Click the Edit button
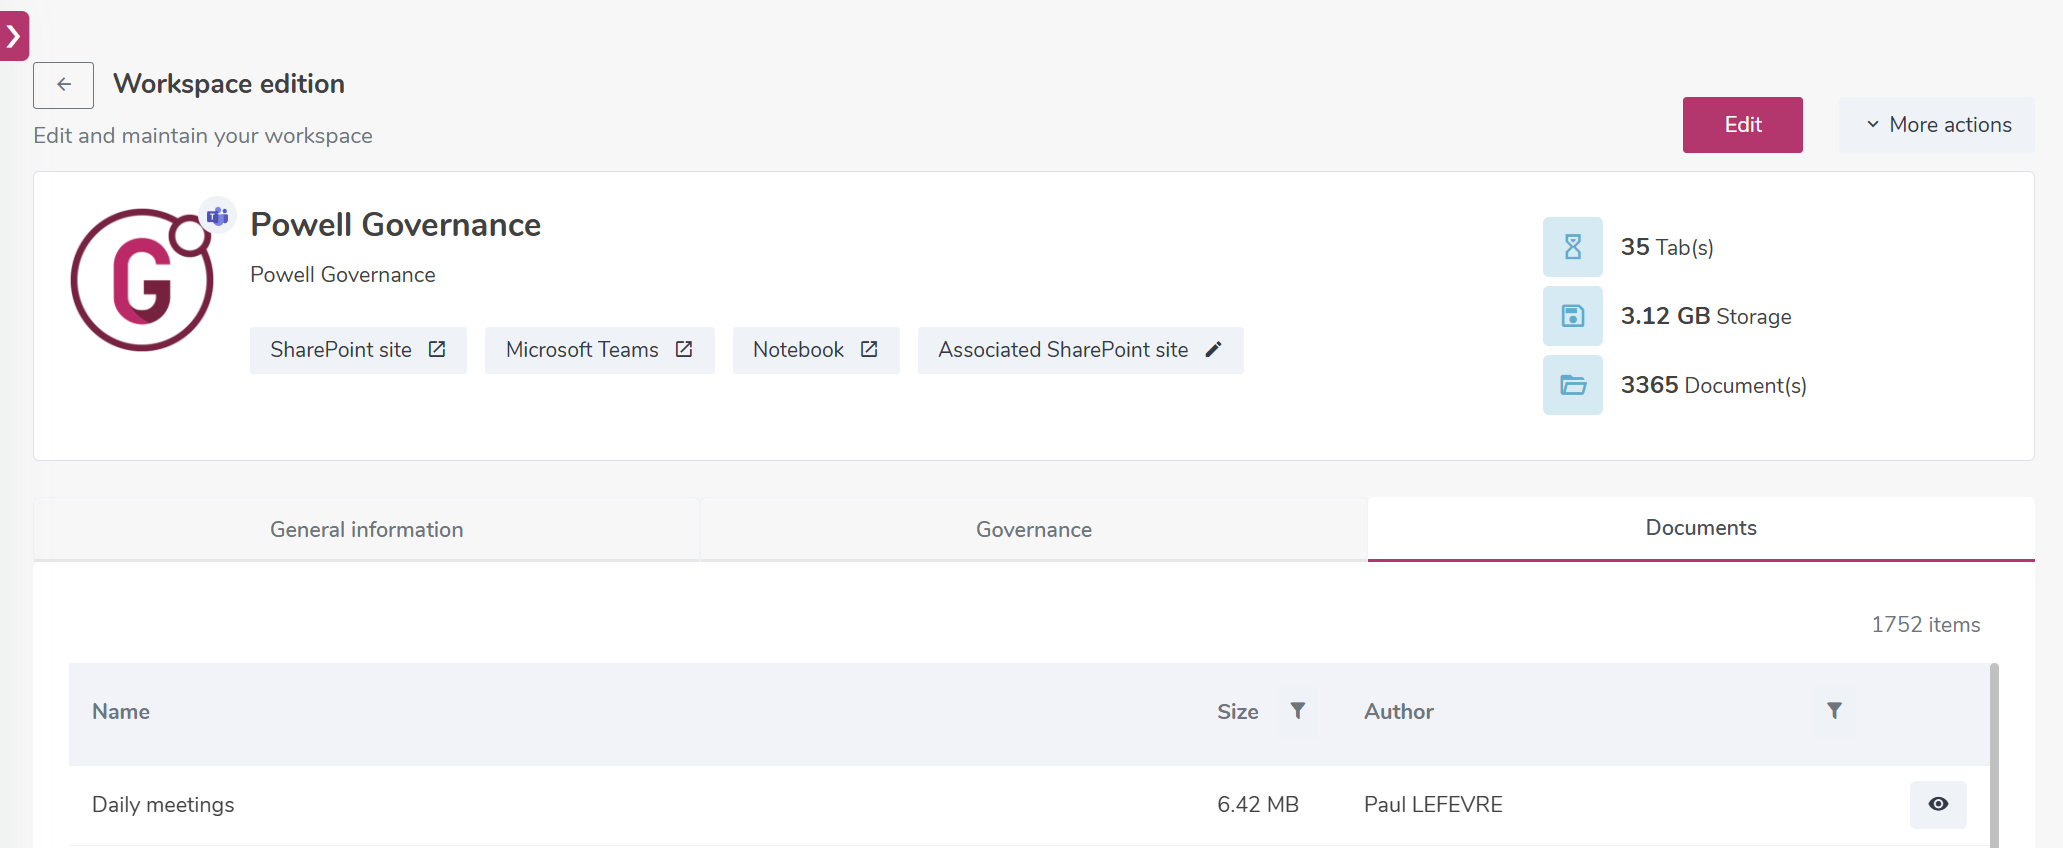Image resolution: width=2063 pixels, height=848 pixels. (1742, 125)
